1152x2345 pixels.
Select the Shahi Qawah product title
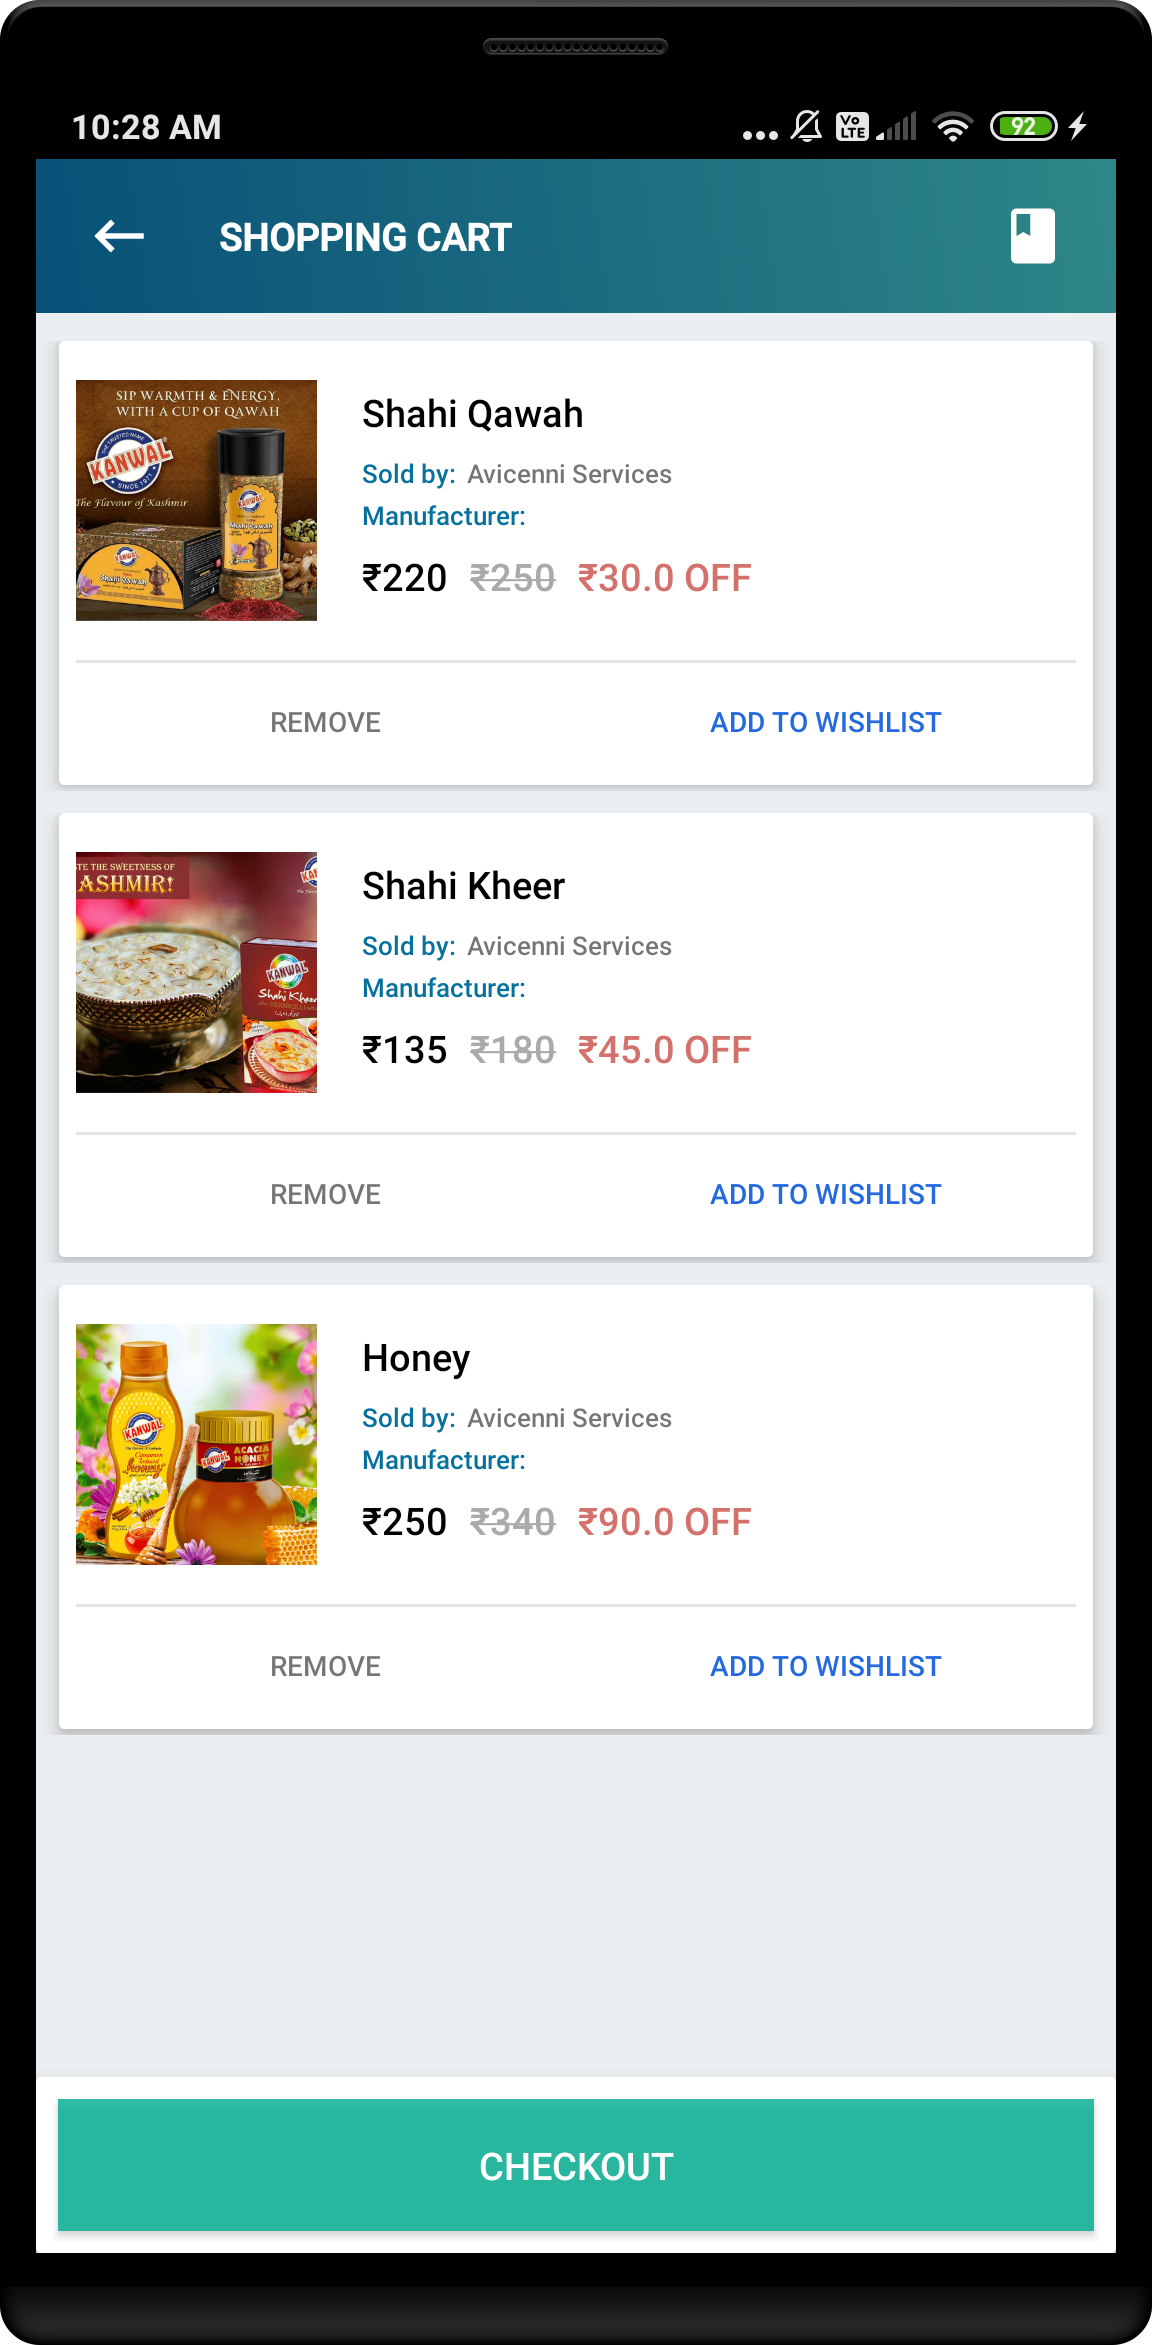472,414
